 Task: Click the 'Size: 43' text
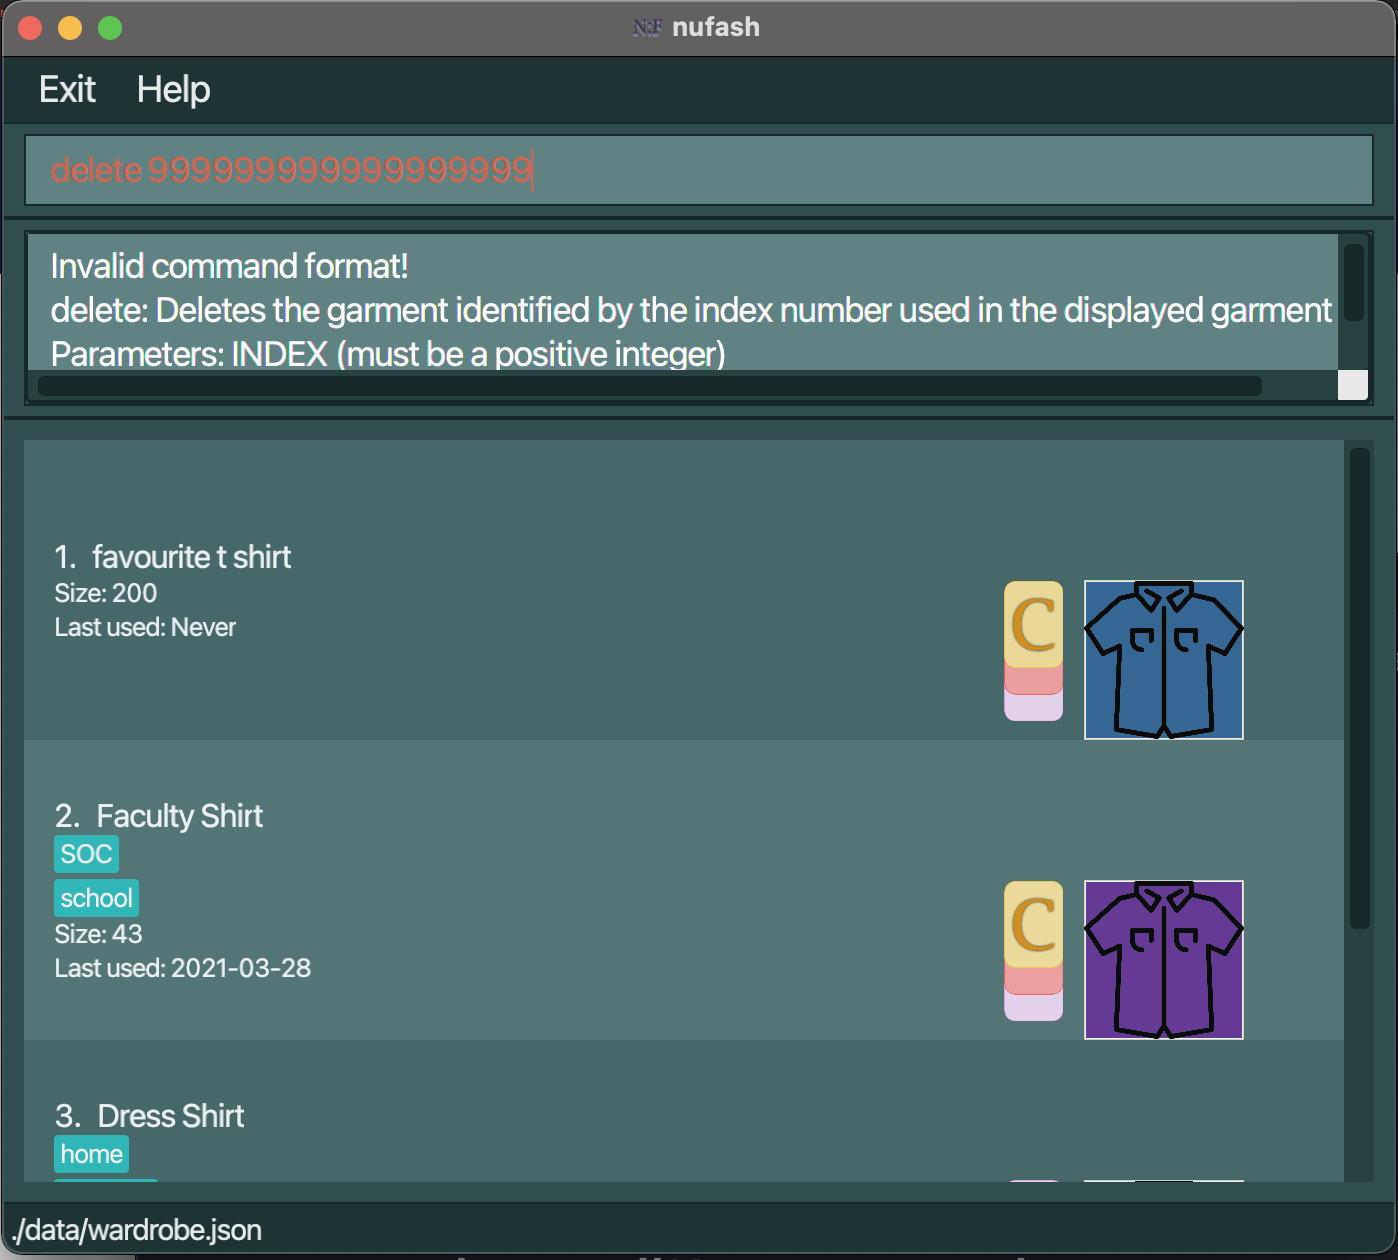pyautogui.click(x=98, y=934)
